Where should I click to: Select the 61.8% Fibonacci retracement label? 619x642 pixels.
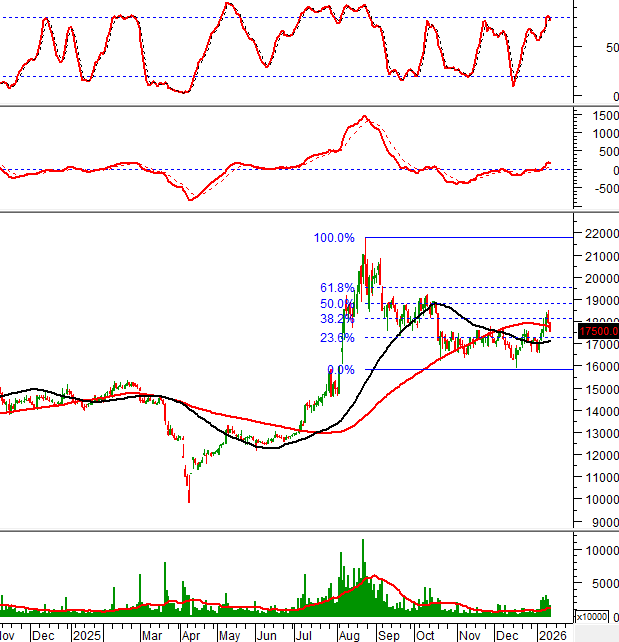pos(338,288)
